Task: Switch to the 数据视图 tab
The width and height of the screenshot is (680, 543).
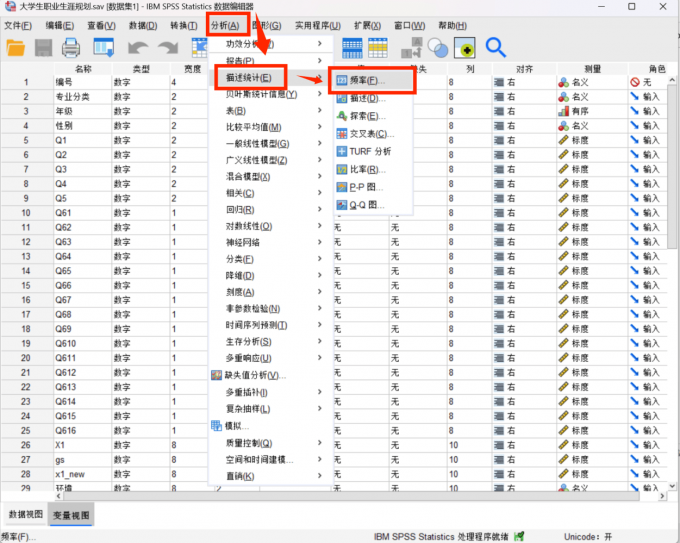Action: (26, 514)
